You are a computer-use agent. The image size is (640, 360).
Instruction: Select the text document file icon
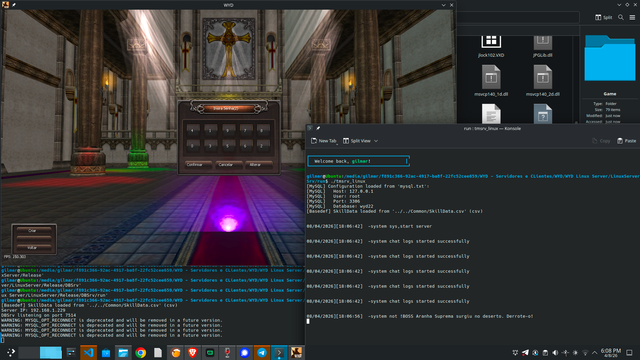coord(491,113)
